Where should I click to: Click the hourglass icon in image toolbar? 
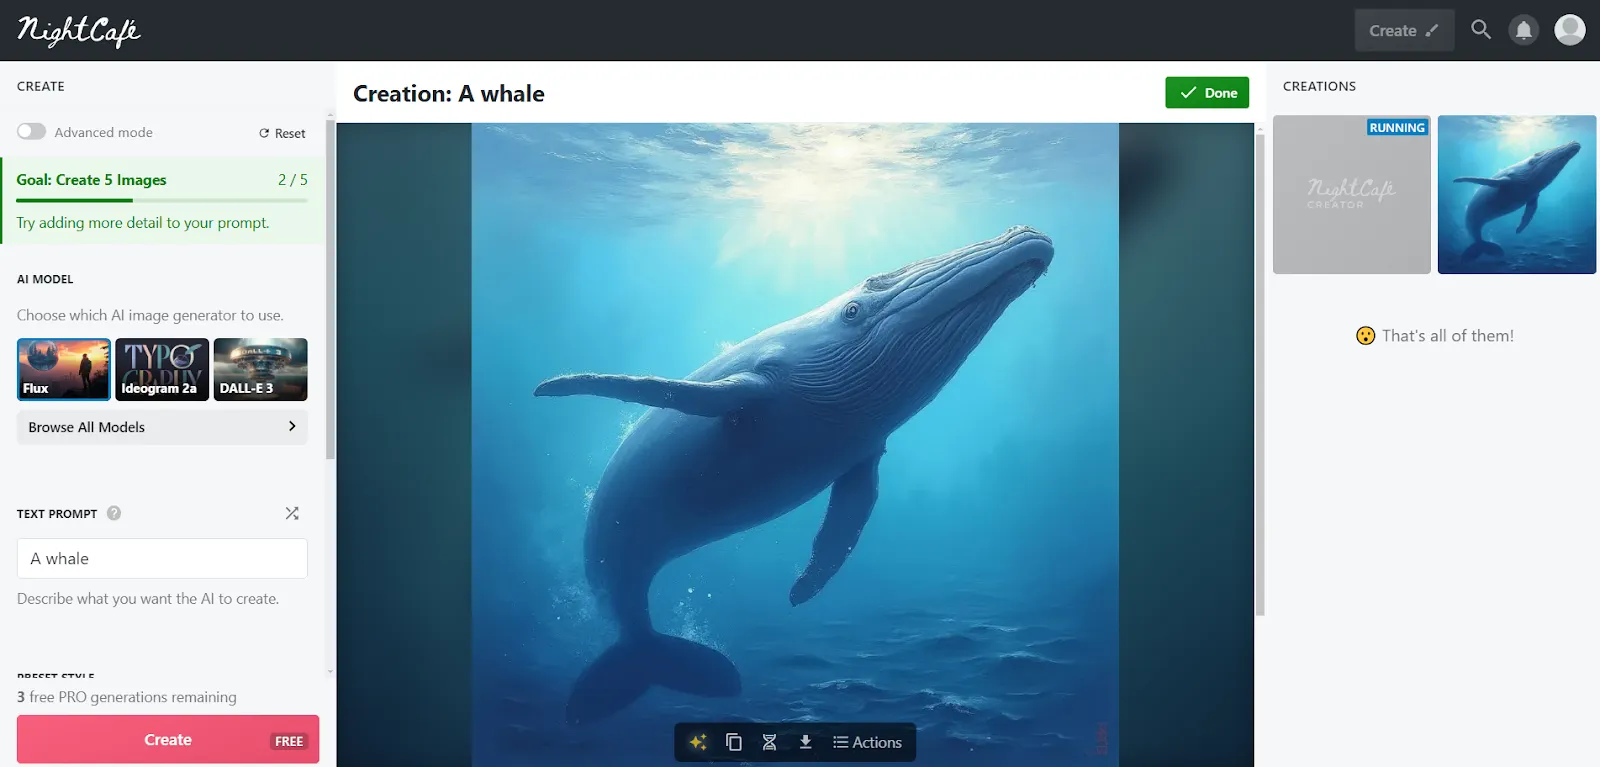pos(769,742)
